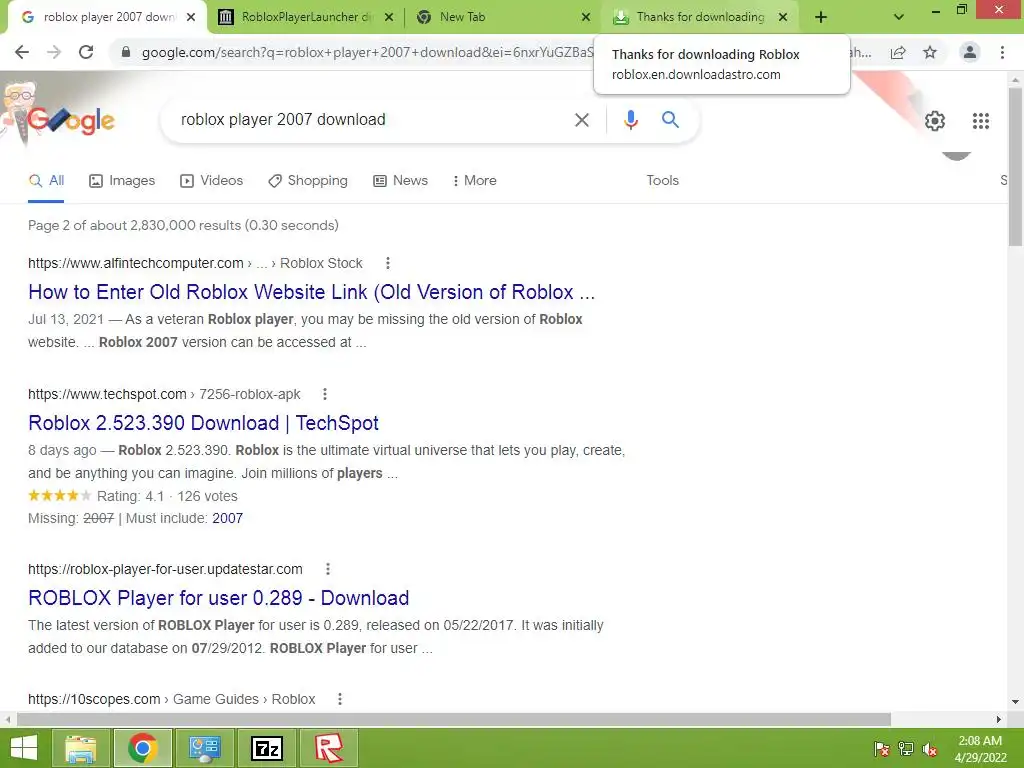The width and height of the screenshot is (1024, 768).
Task: Click the techspot.com URL breadcrumb
Action: click(x=164, y=394)
